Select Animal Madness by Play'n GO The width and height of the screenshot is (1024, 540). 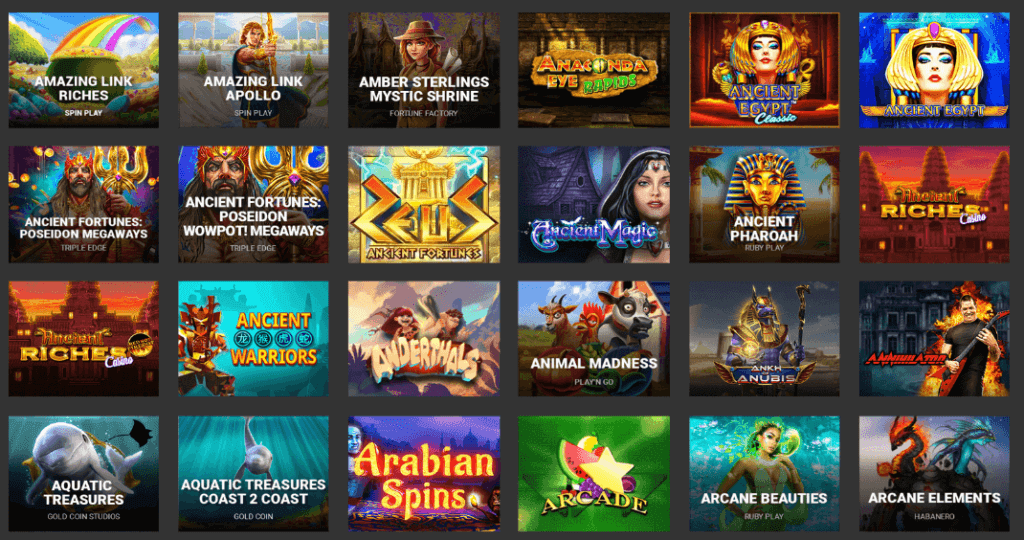(x=594, y=339)
